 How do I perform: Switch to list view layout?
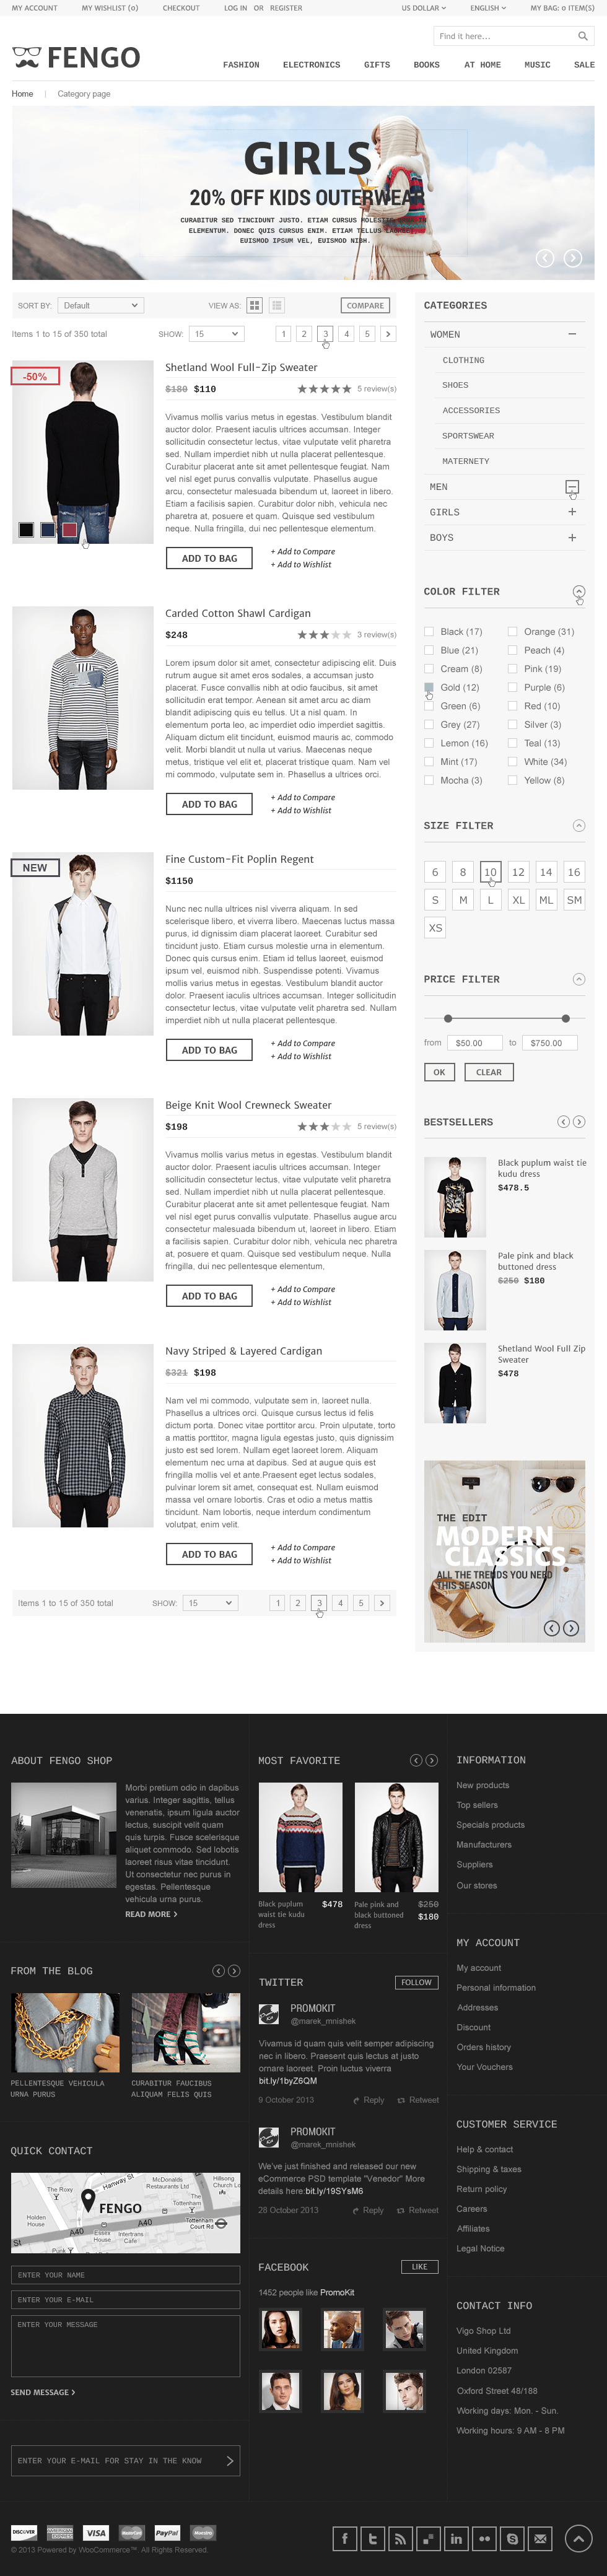click(277, 305)
